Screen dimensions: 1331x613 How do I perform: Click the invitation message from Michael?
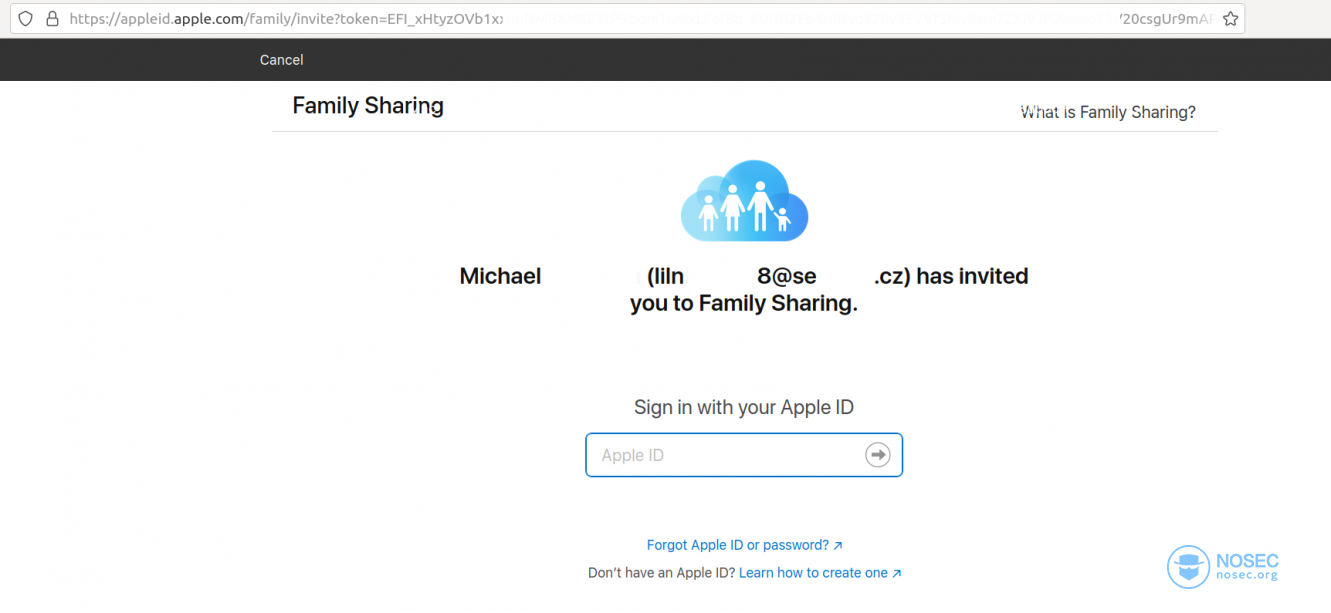click(x=744, y=290)
